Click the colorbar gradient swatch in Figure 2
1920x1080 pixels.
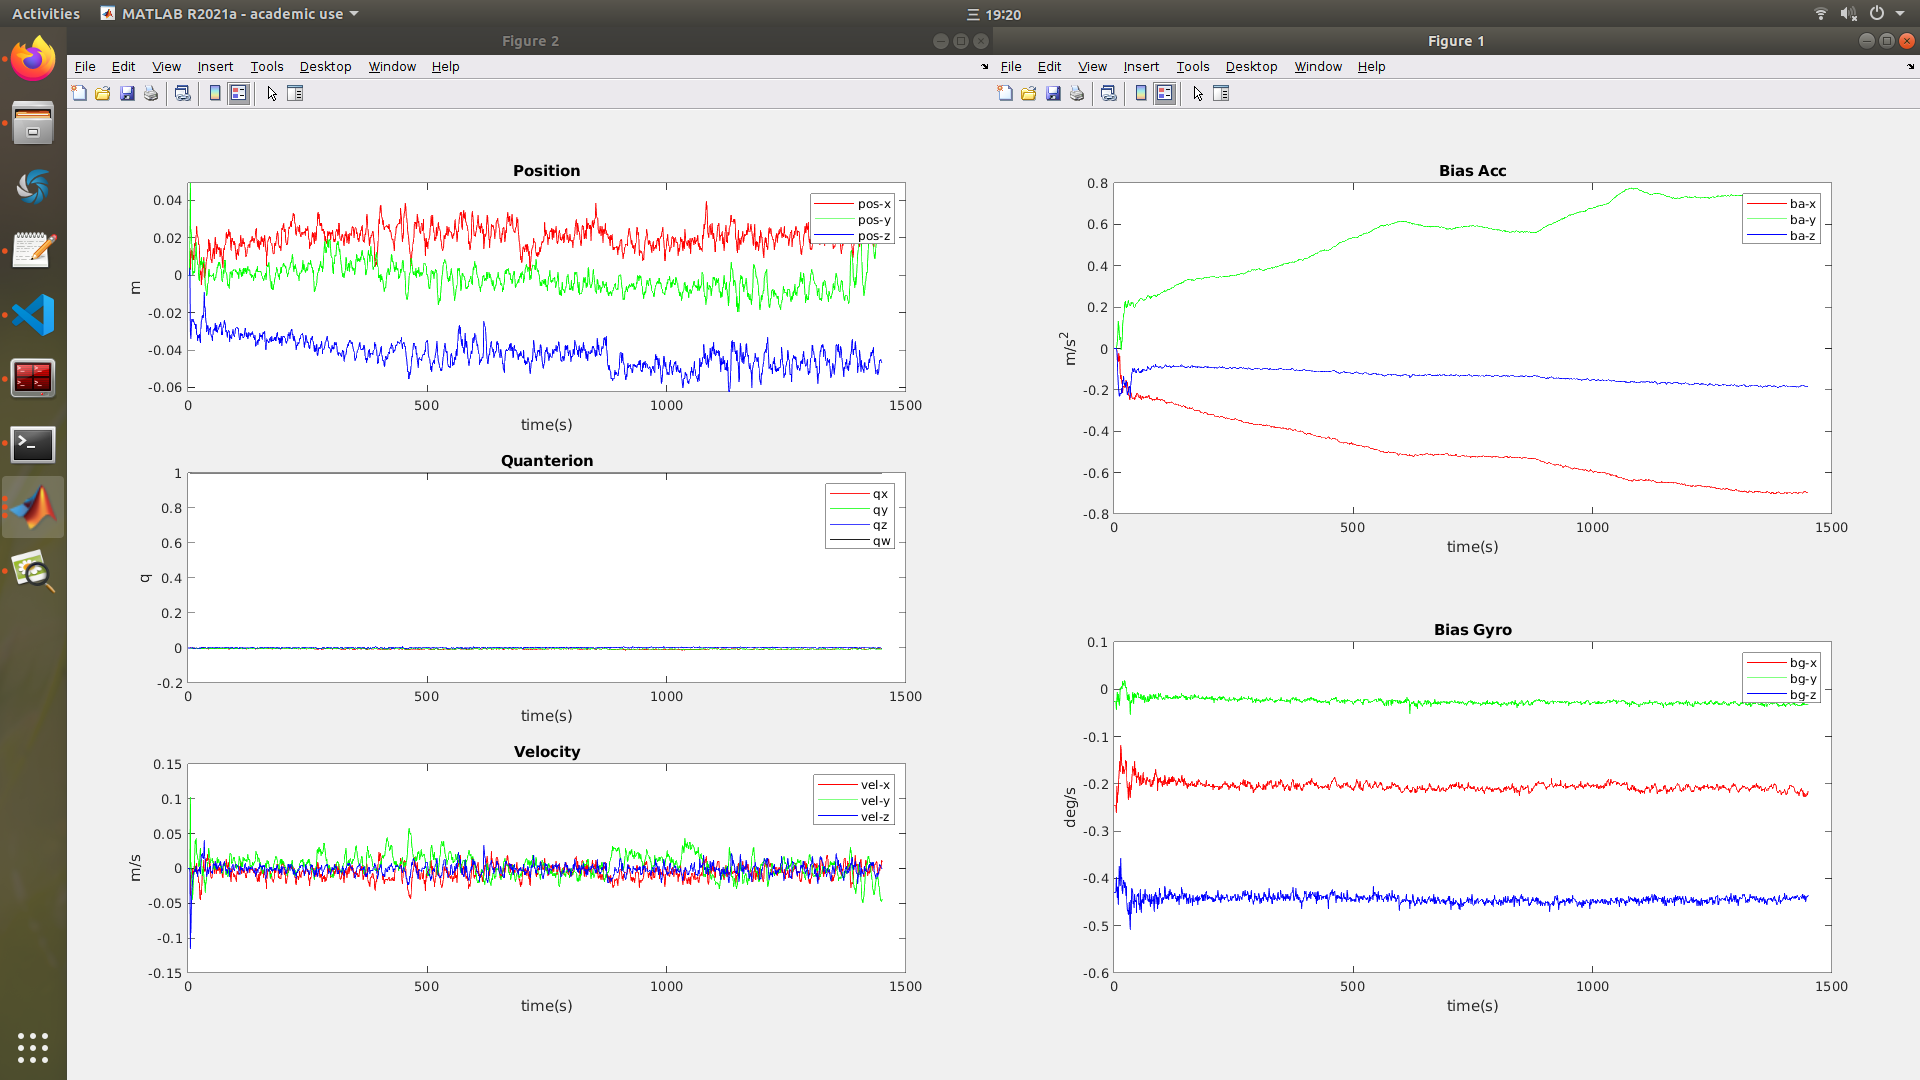point(215,93)
